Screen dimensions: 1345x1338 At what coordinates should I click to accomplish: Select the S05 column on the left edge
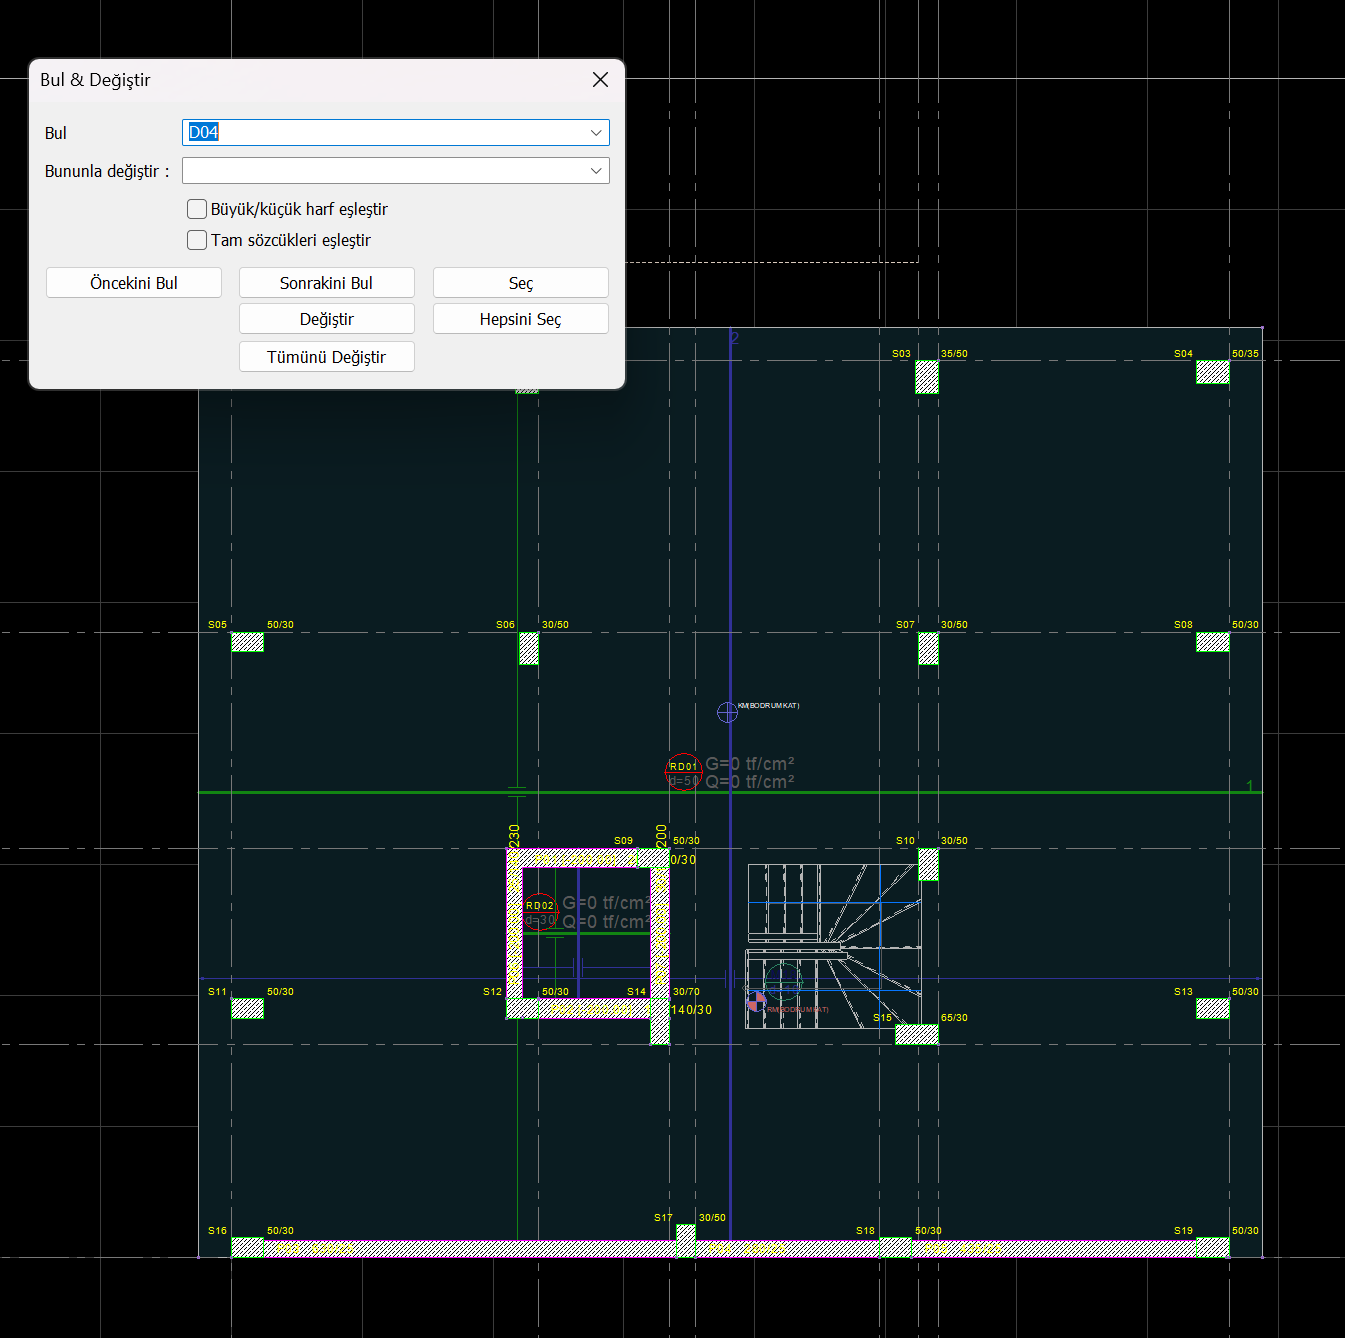tap(247, 642)
